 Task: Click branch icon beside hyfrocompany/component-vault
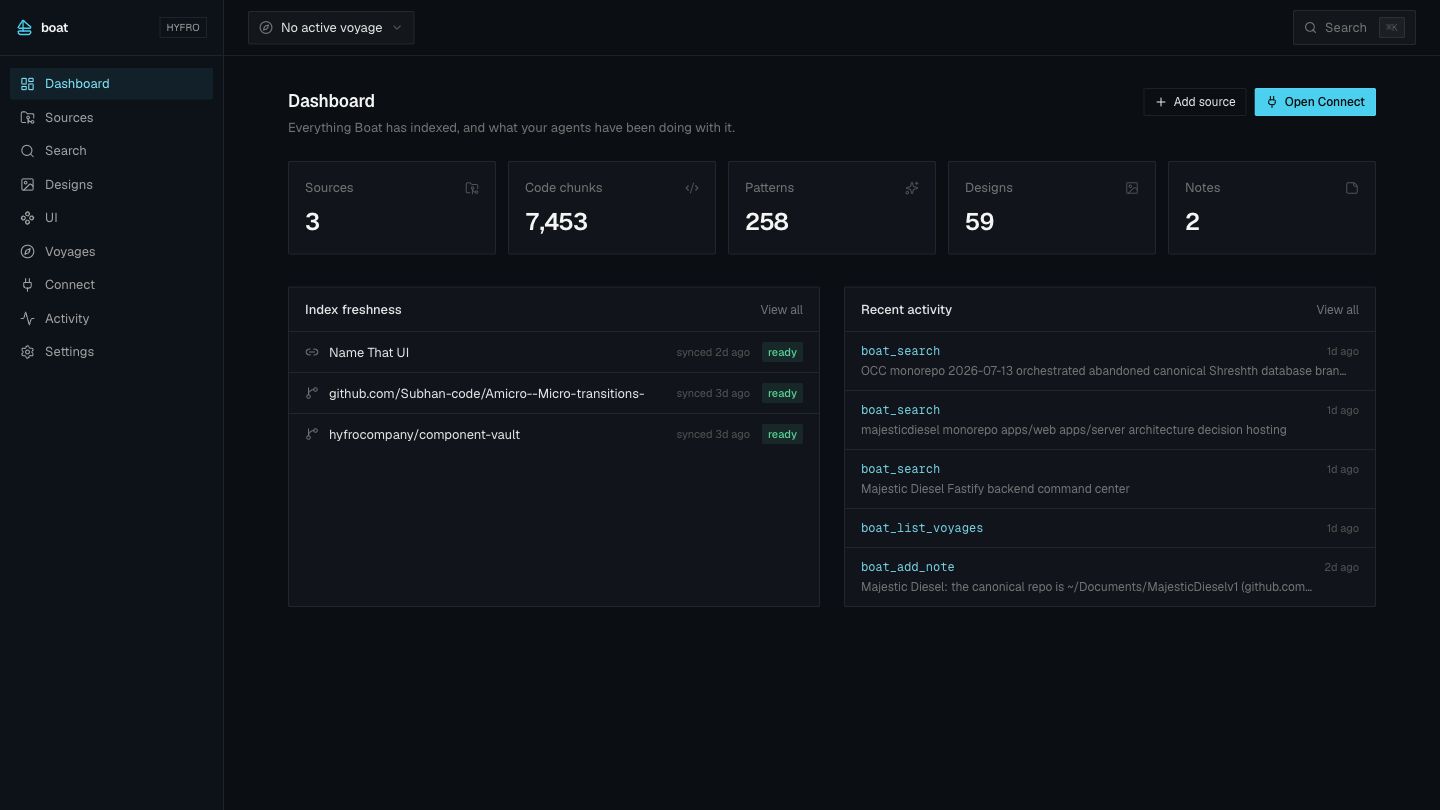[312, 435]
